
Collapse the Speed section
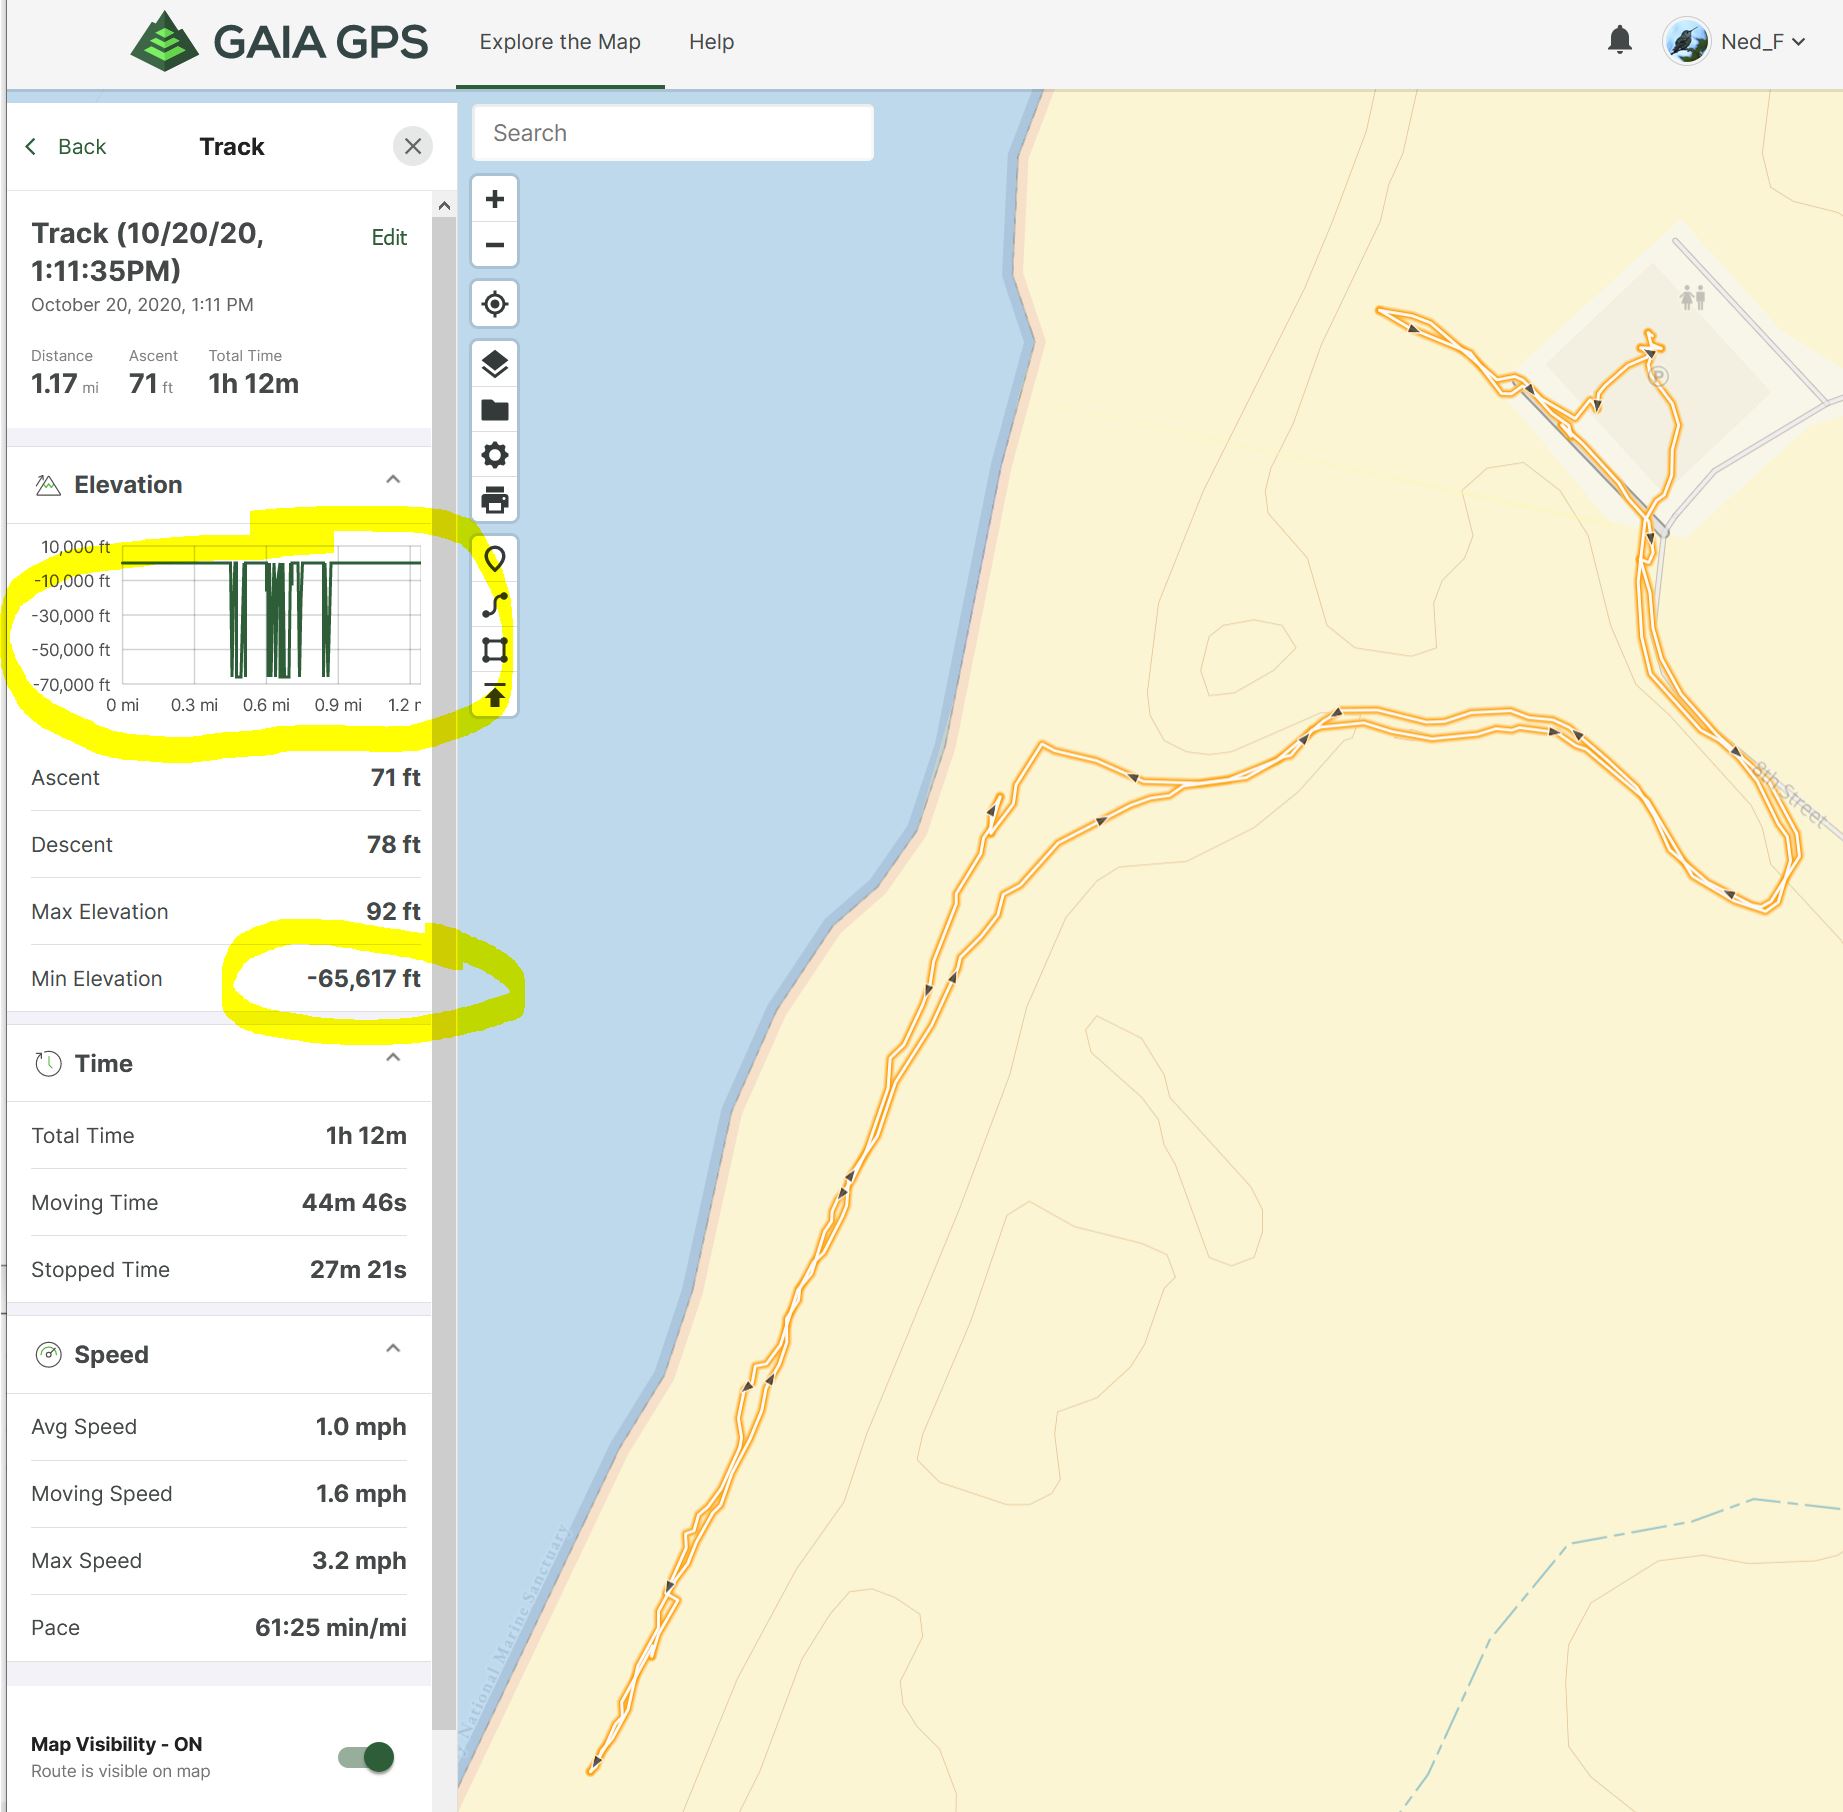tap(393, 1349)
